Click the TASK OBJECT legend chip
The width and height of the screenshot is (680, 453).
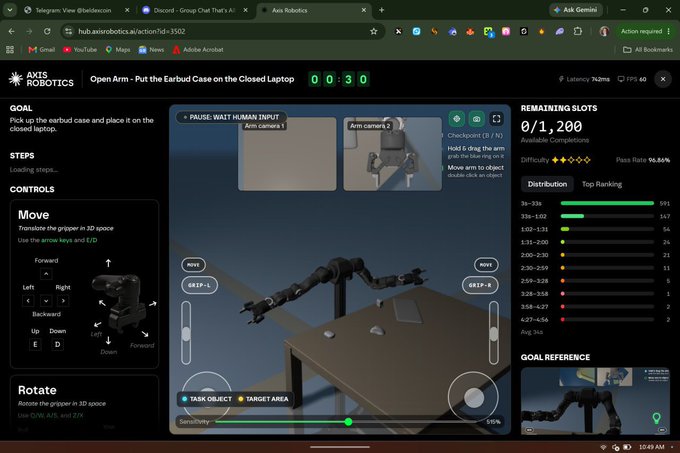(x=207, y=399)
